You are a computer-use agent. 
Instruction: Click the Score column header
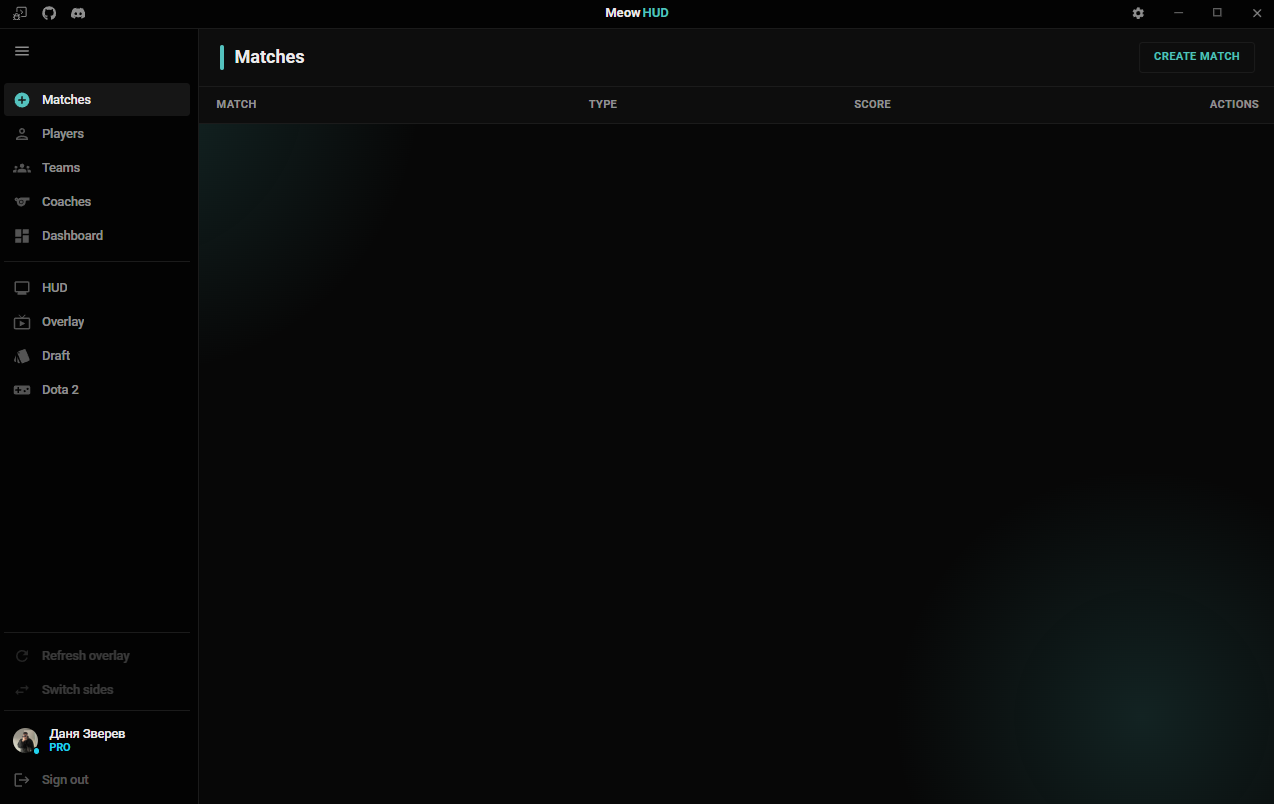tap(872, 104)
